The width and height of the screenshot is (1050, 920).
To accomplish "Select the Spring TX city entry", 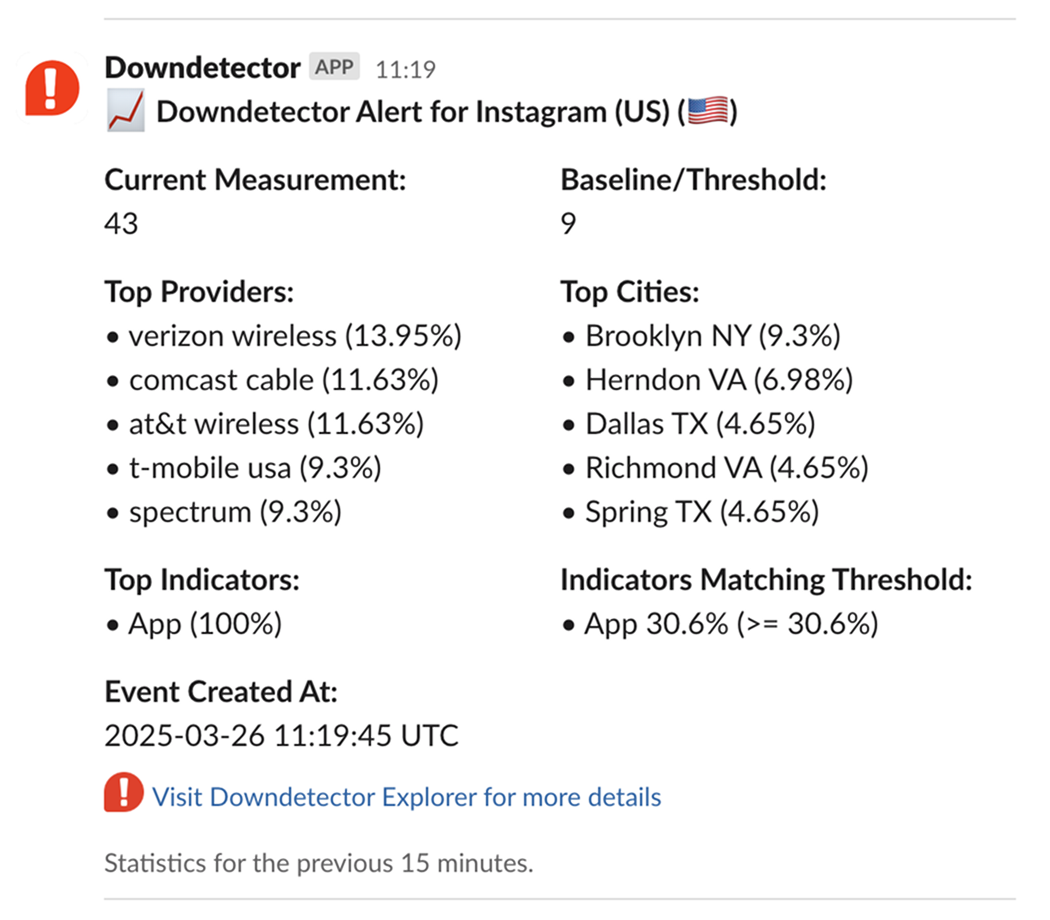I will [x=702, y=512].
